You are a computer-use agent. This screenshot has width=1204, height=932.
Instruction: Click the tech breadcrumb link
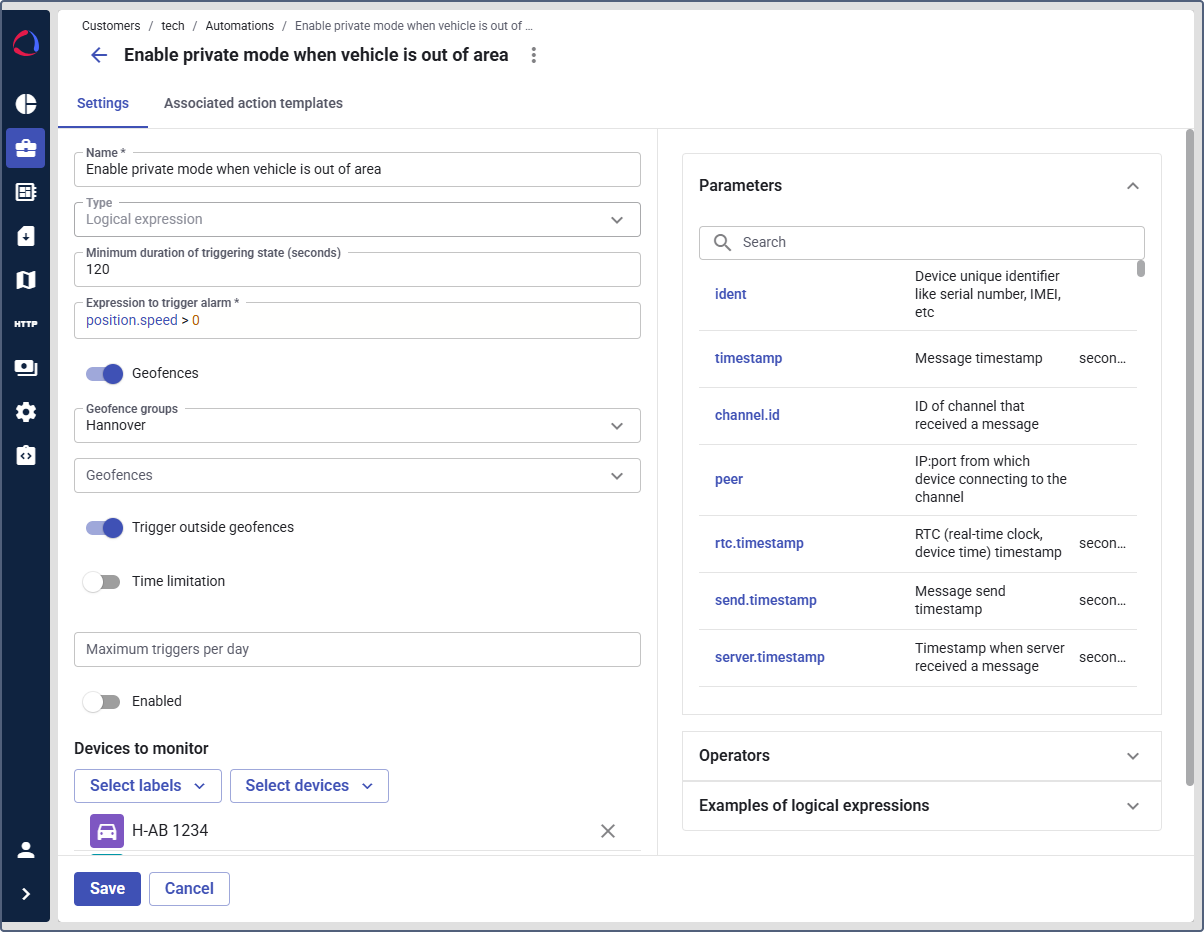pyautogui.click(x=173, y=26)
